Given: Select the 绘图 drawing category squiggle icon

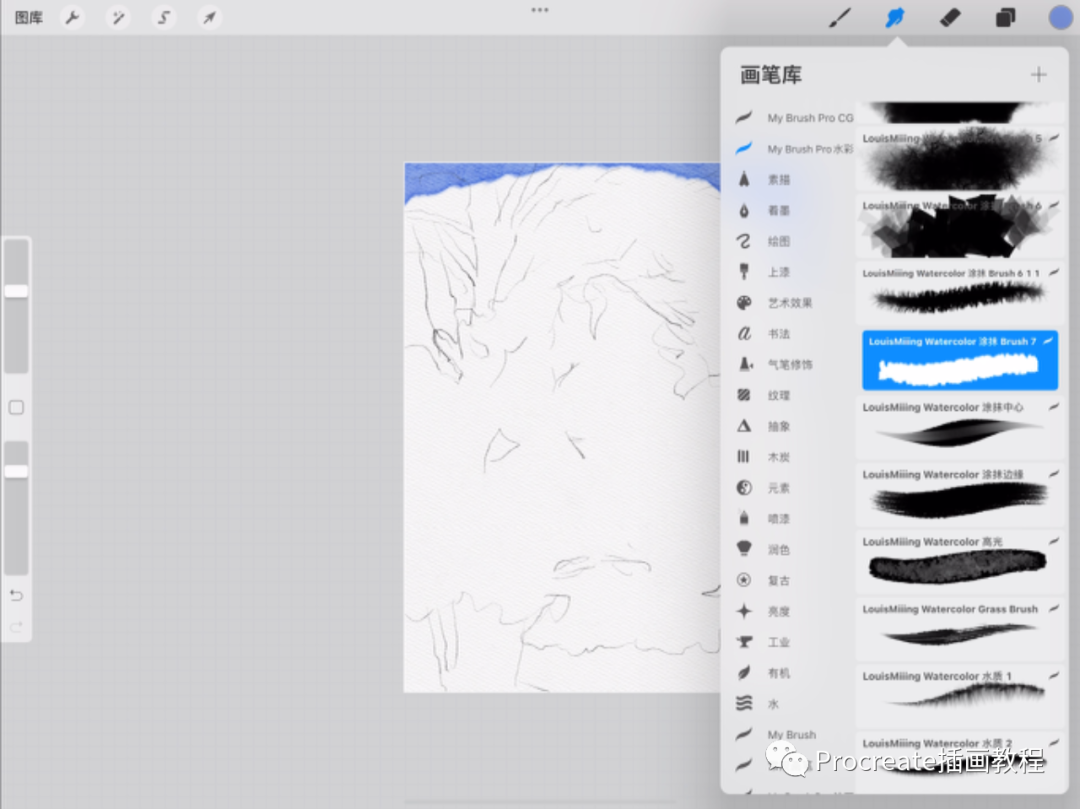Looking at the screenshot, I should point(744,241).
